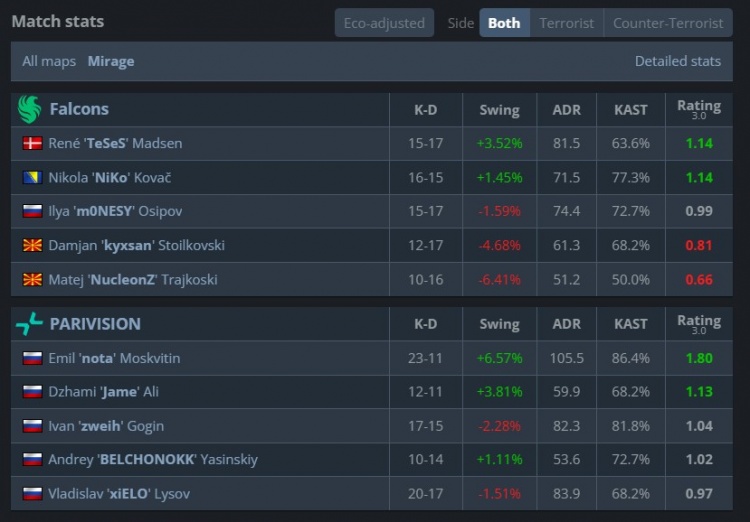Image resolution: width=750 pixels, height=522 pixels.
Task: Select the All maps tab
Action: click(x=49, y=61)
